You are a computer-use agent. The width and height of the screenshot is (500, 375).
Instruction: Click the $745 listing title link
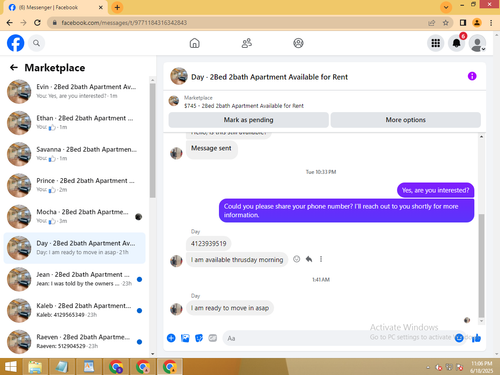tap(244, 106)
